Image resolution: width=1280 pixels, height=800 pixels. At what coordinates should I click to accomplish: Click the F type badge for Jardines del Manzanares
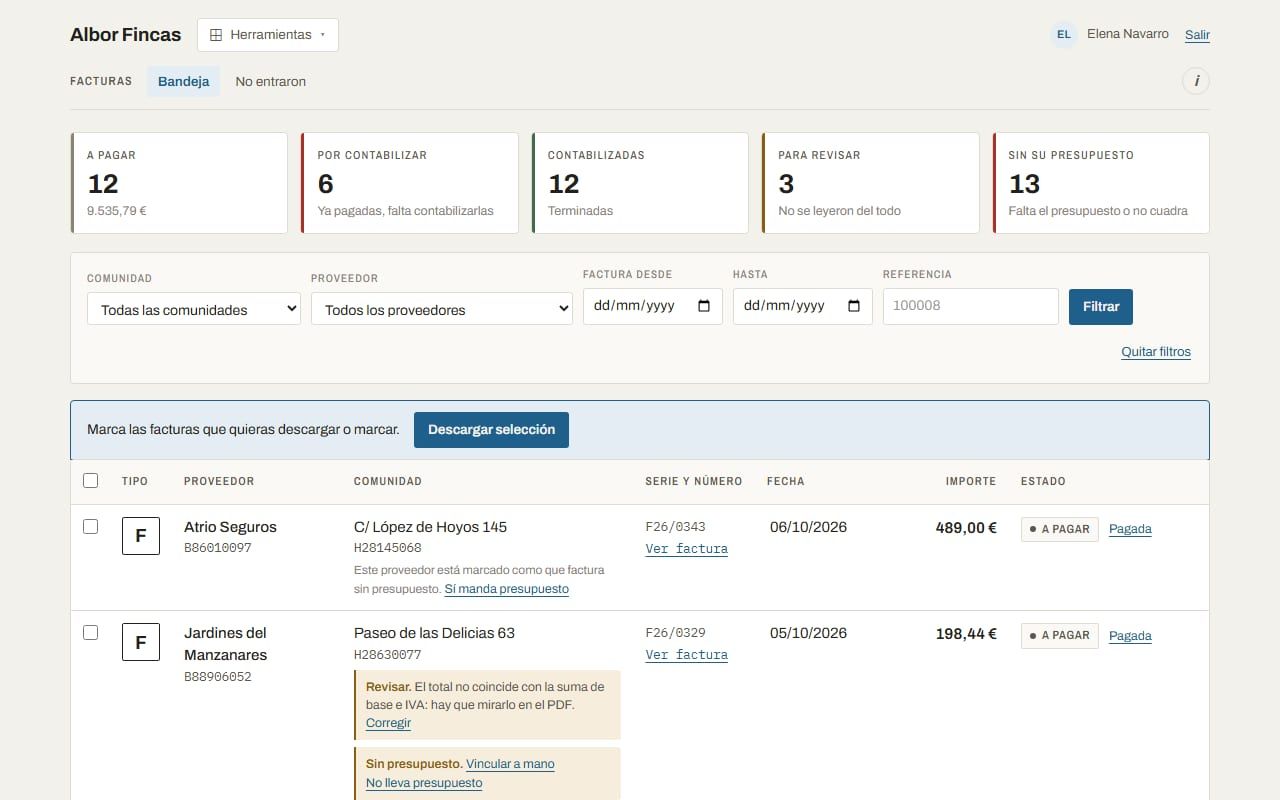141,642
